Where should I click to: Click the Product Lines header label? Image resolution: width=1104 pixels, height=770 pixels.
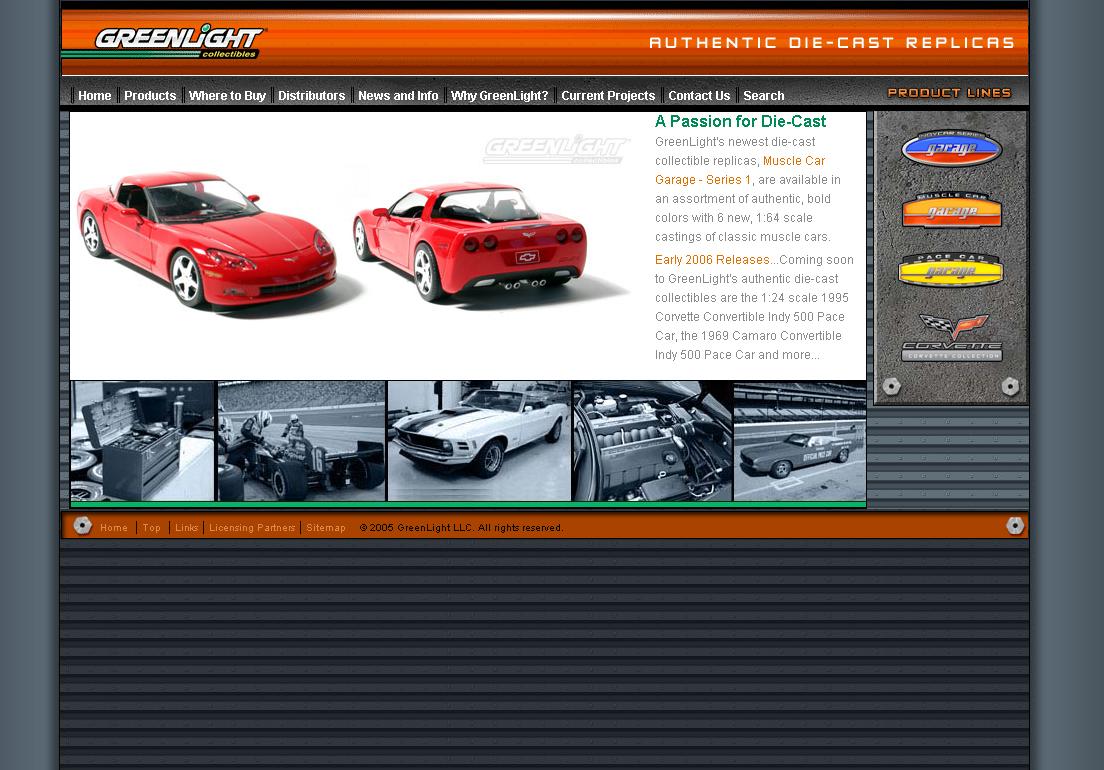coord(949,93)
